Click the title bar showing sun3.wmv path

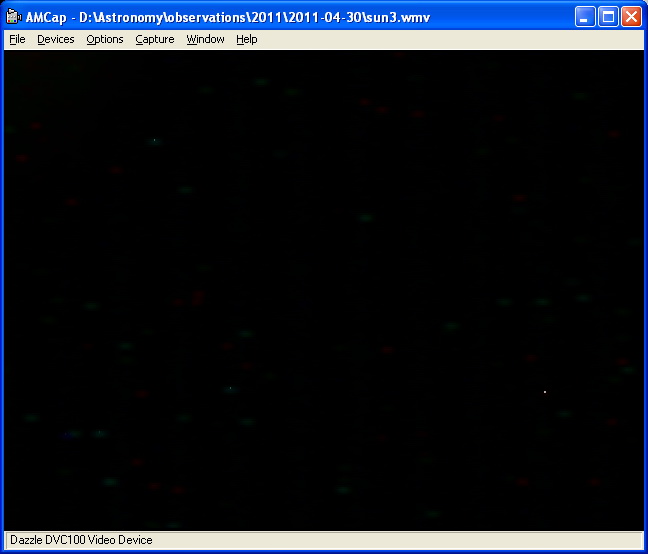(228, 17)
